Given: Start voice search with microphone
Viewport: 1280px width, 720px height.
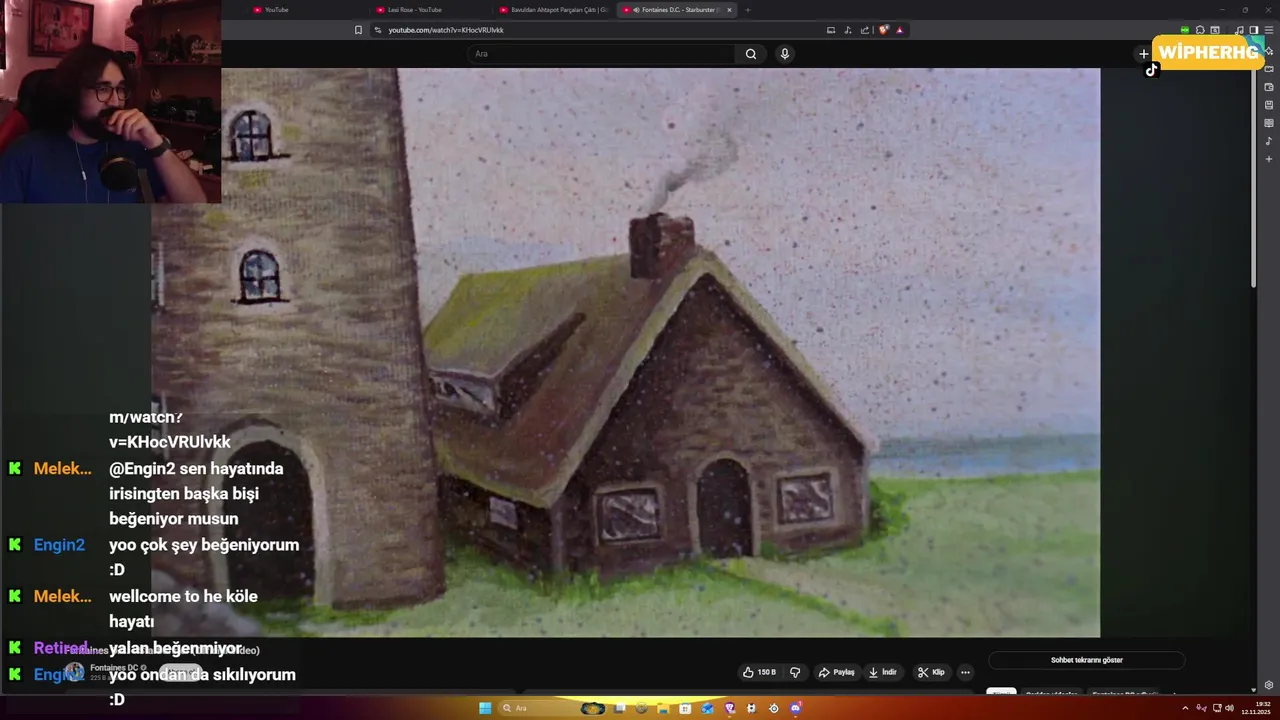Looking at the screenshot, I should click(x=785, y=54).
